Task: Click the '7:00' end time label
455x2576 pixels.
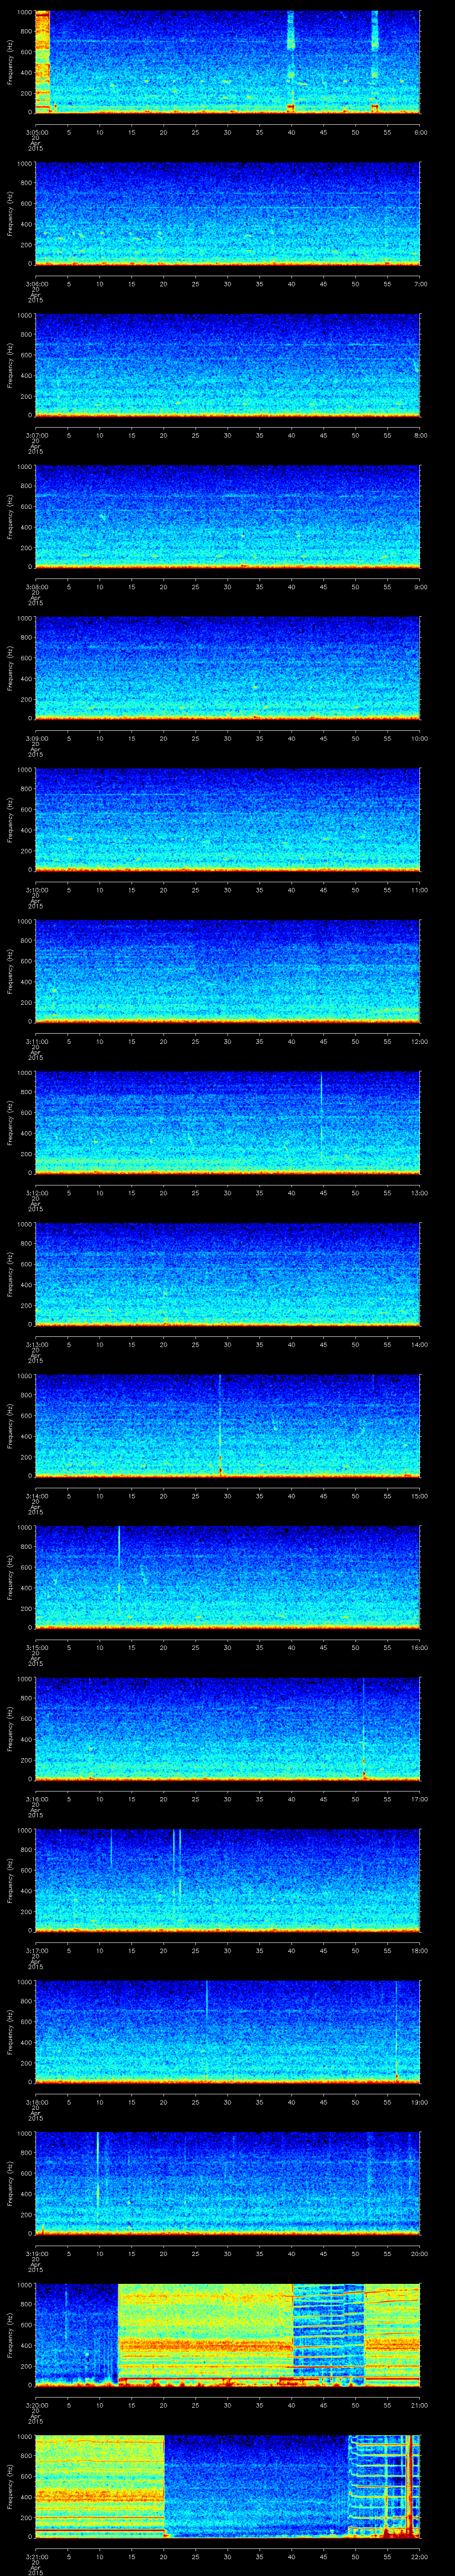Action: (420, 284)
